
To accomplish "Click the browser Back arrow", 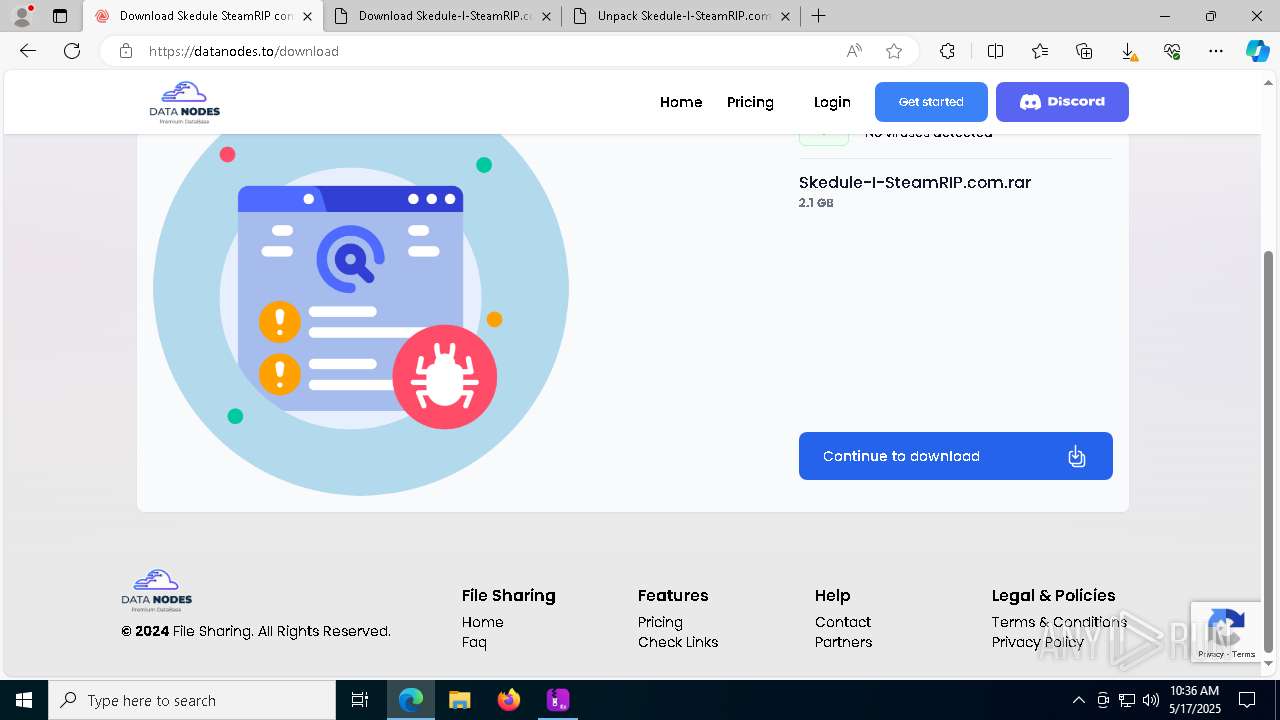I will (28, 51).
